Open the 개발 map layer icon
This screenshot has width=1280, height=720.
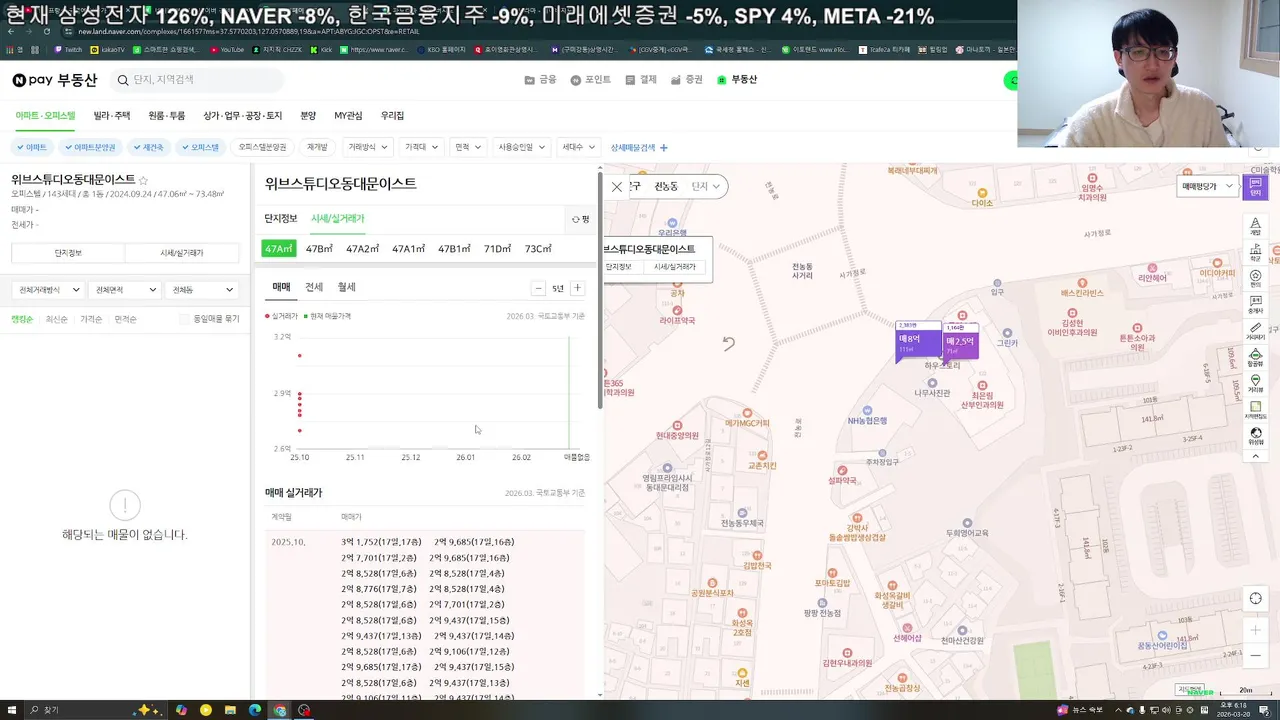pyautogui.click(x=1256, y=225)
